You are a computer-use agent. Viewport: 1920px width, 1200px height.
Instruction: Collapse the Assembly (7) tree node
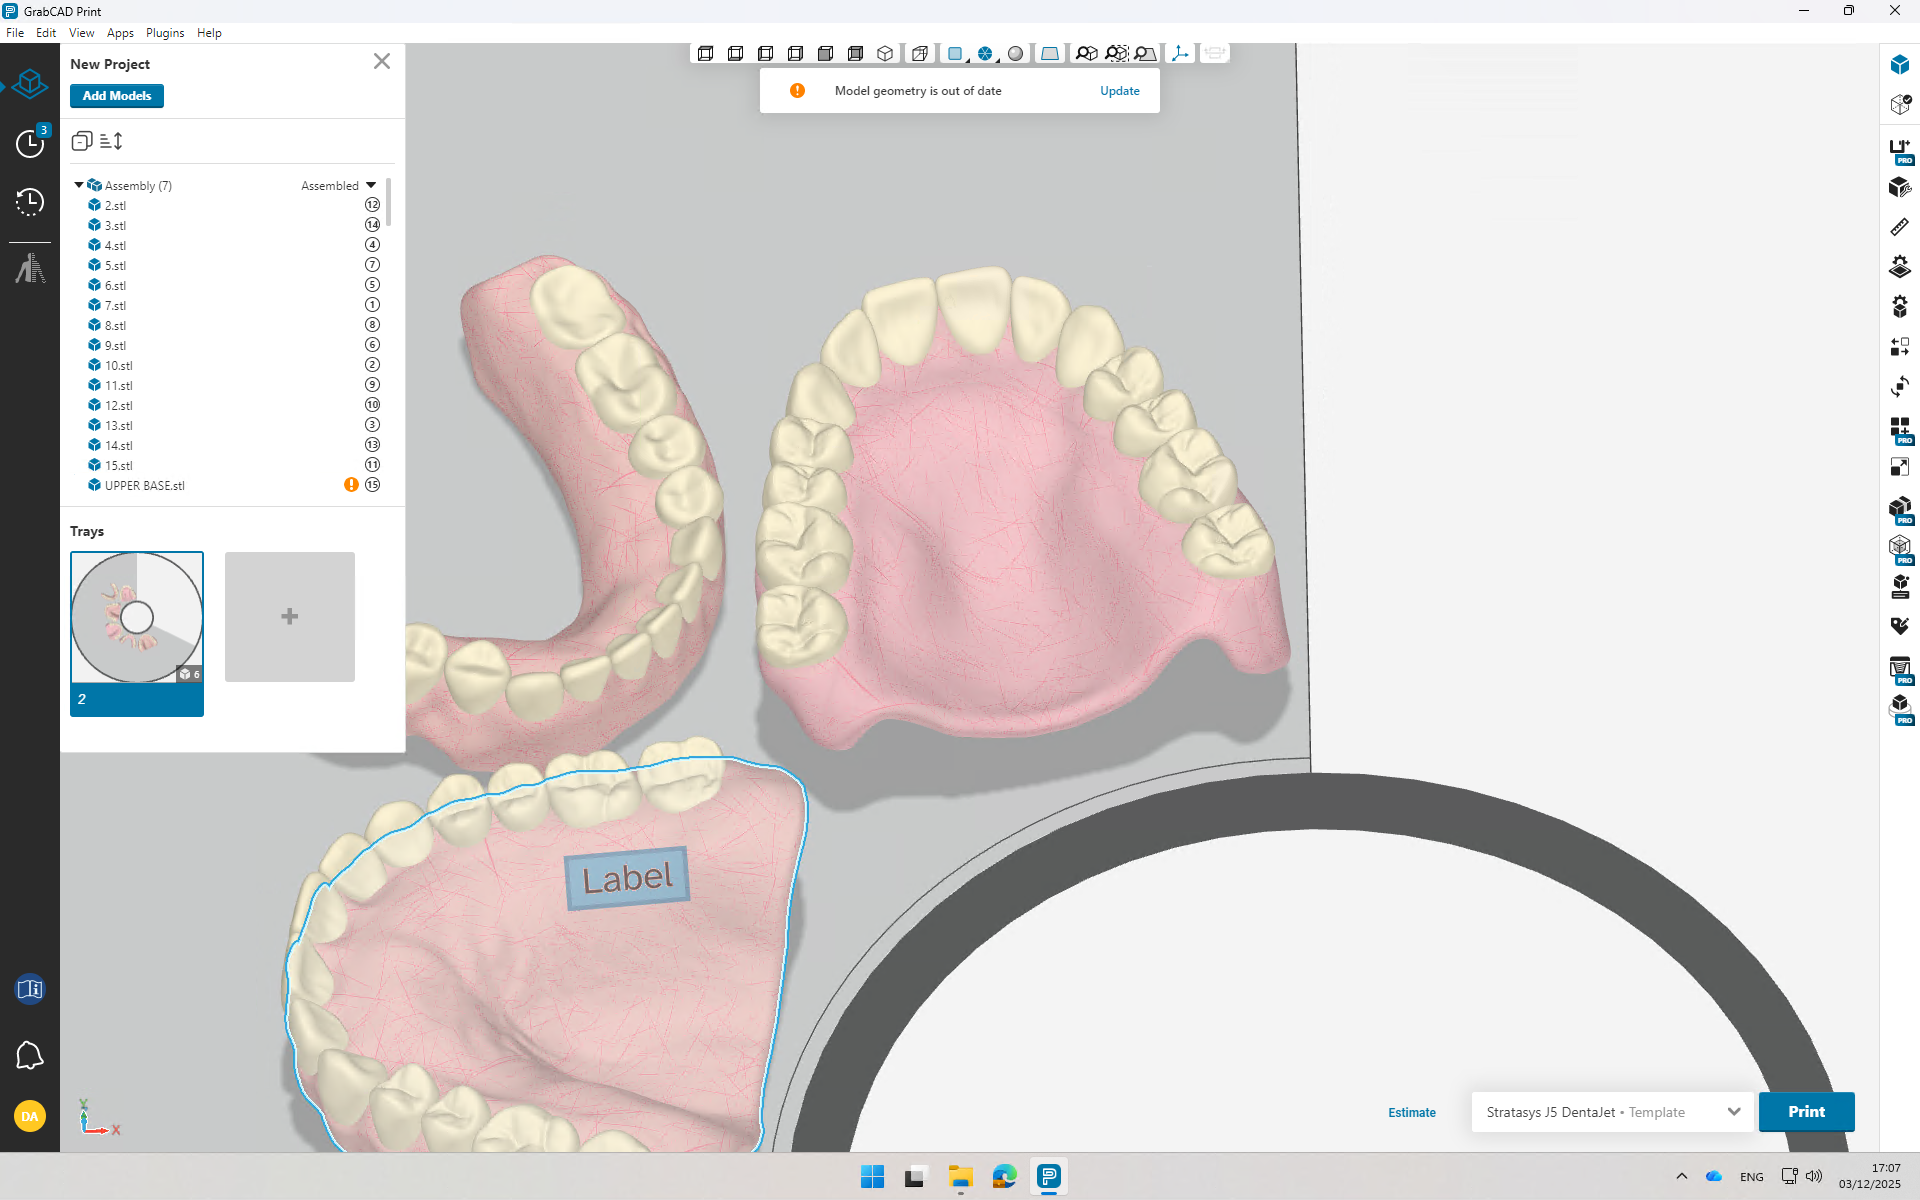pos(79,185)
